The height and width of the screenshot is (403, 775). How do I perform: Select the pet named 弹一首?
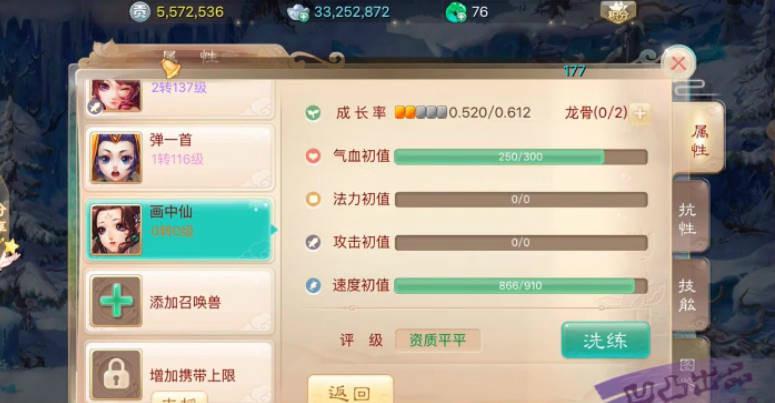[179, 157]
